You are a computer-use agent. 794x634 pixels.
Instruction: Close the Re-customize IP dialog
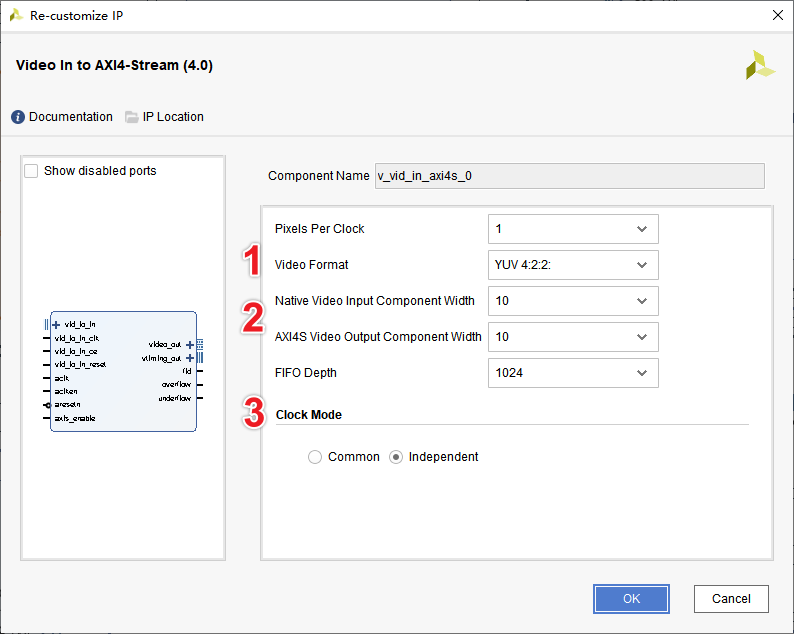[777, 16]
